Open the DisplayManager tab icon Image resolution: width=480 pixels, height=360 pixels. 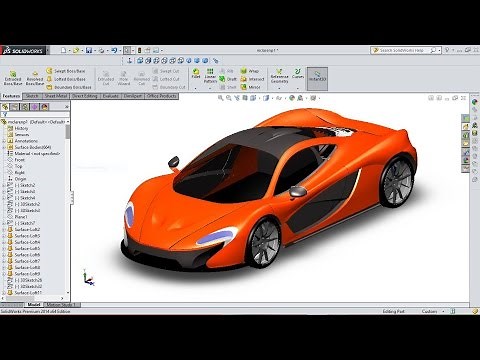point(45,107)
